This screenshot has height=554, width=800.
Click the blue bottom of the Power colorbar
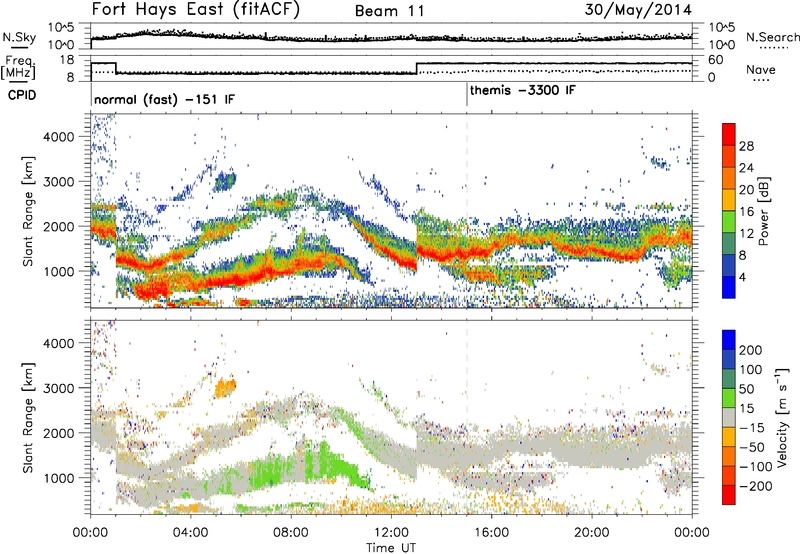click(x=729, y=287)
